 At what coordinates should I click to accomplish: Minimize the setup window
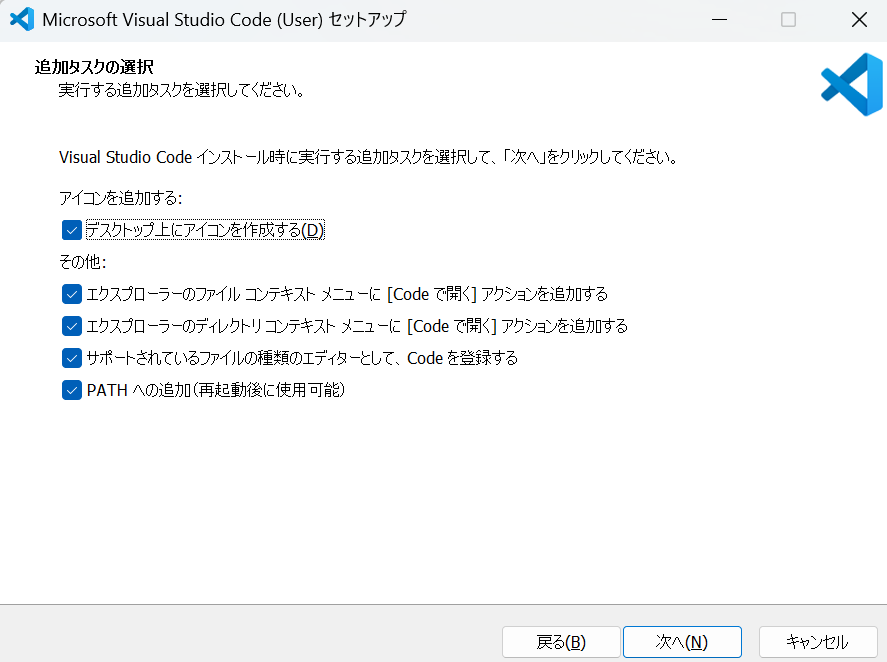coord(719,20)
